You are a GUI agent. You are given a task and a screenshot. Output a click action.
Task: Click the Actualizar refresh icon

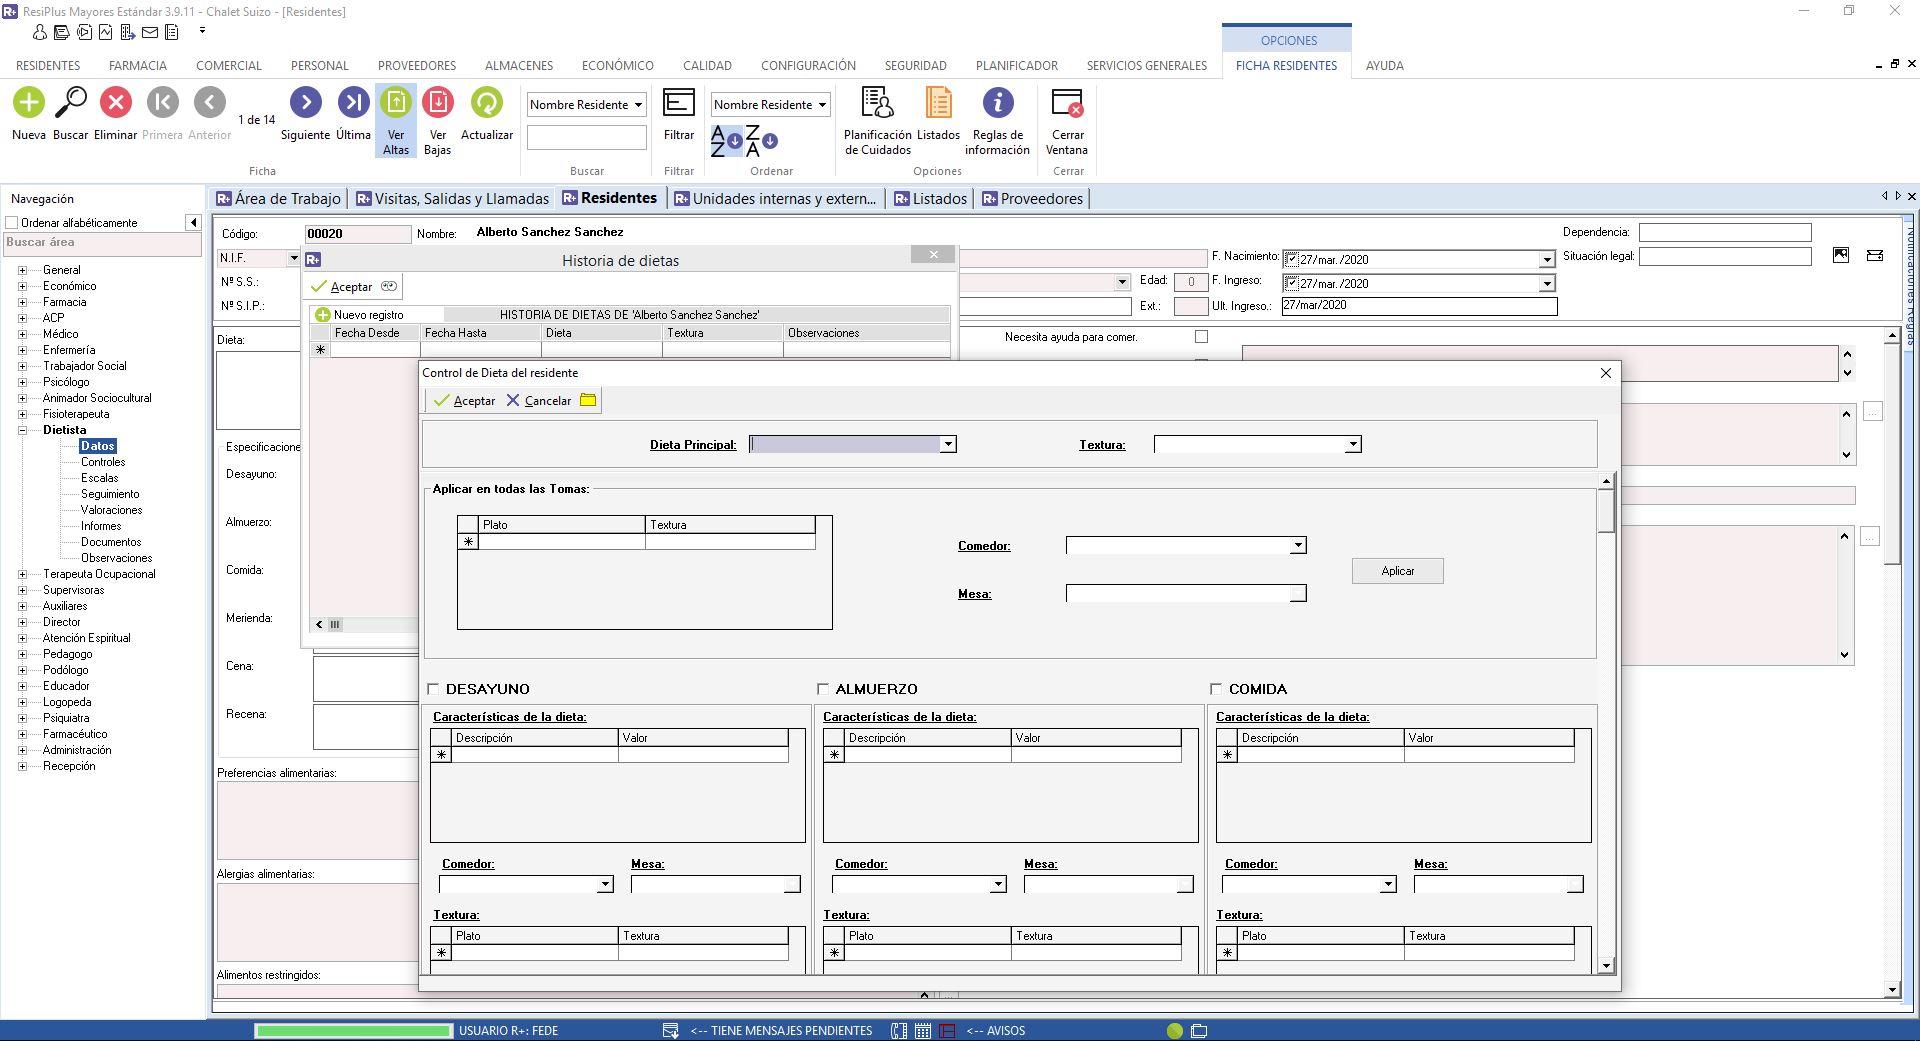tap(487, 102)
